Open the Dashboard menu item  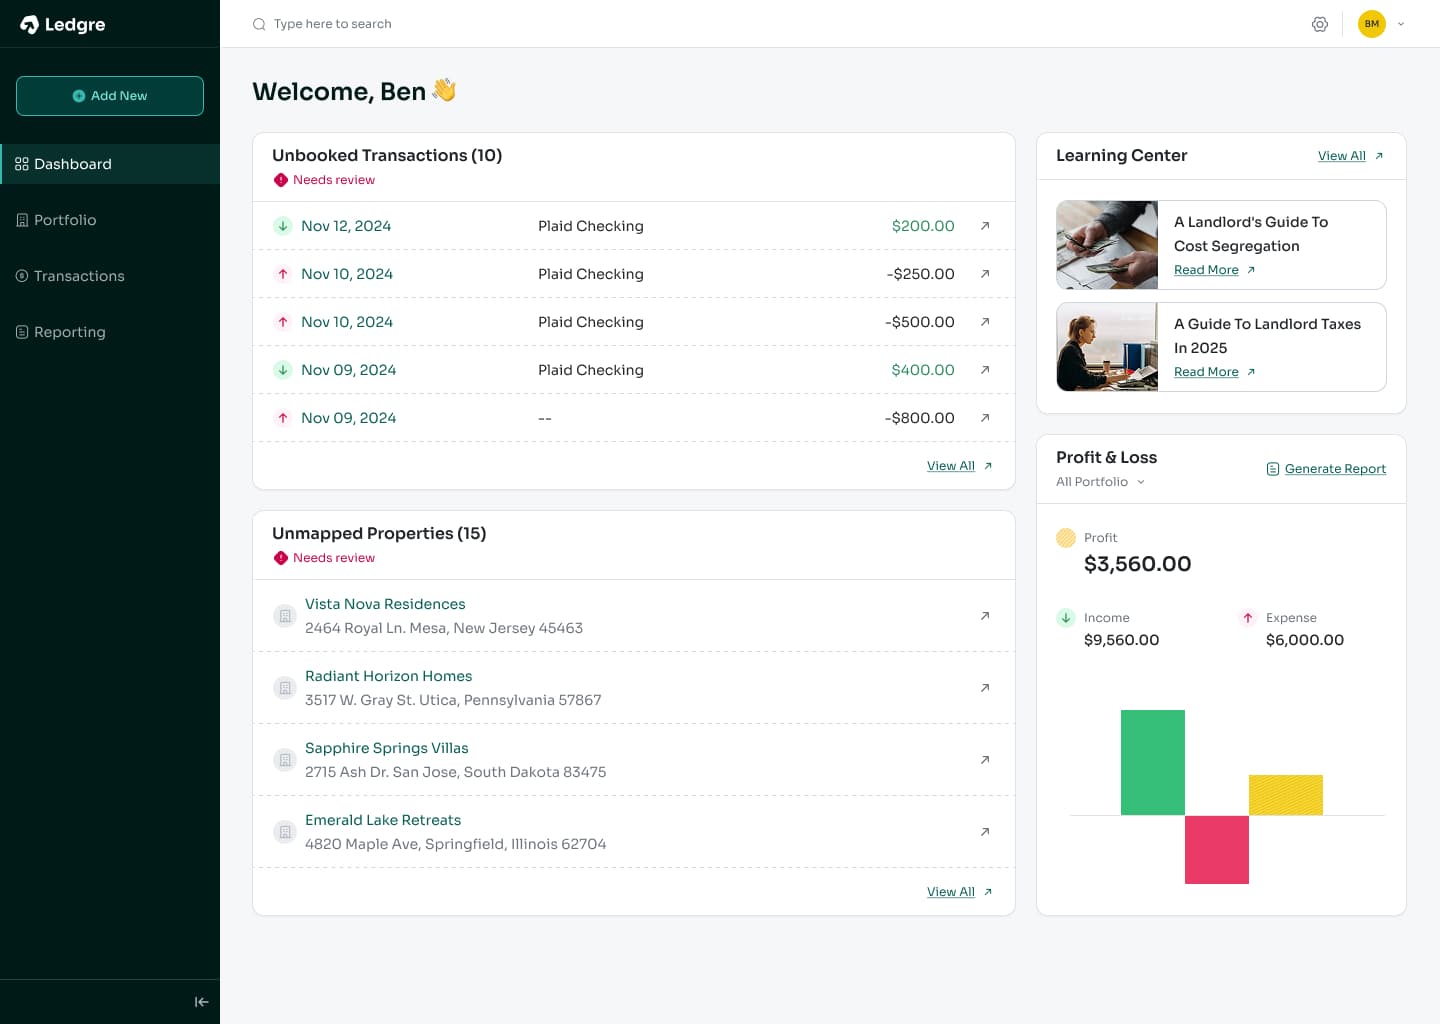[x=73, y=164]
